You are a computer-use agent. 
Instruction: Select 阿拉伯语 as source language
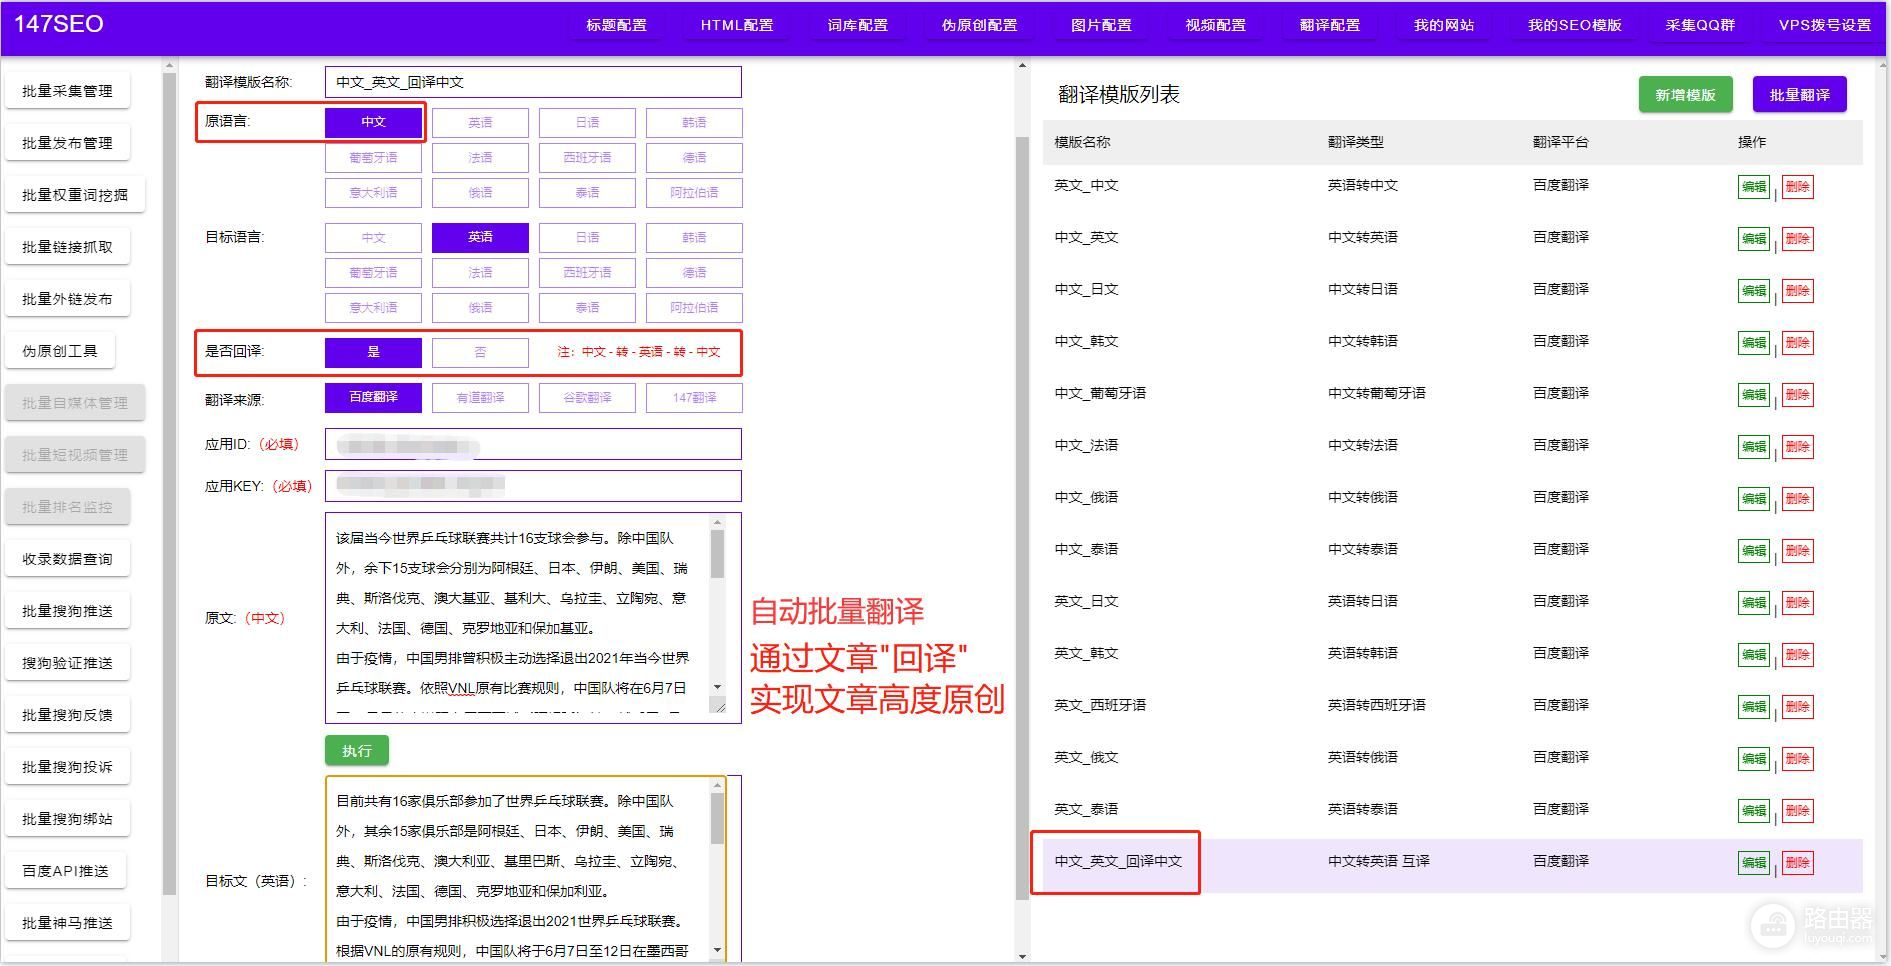[694, 192]
